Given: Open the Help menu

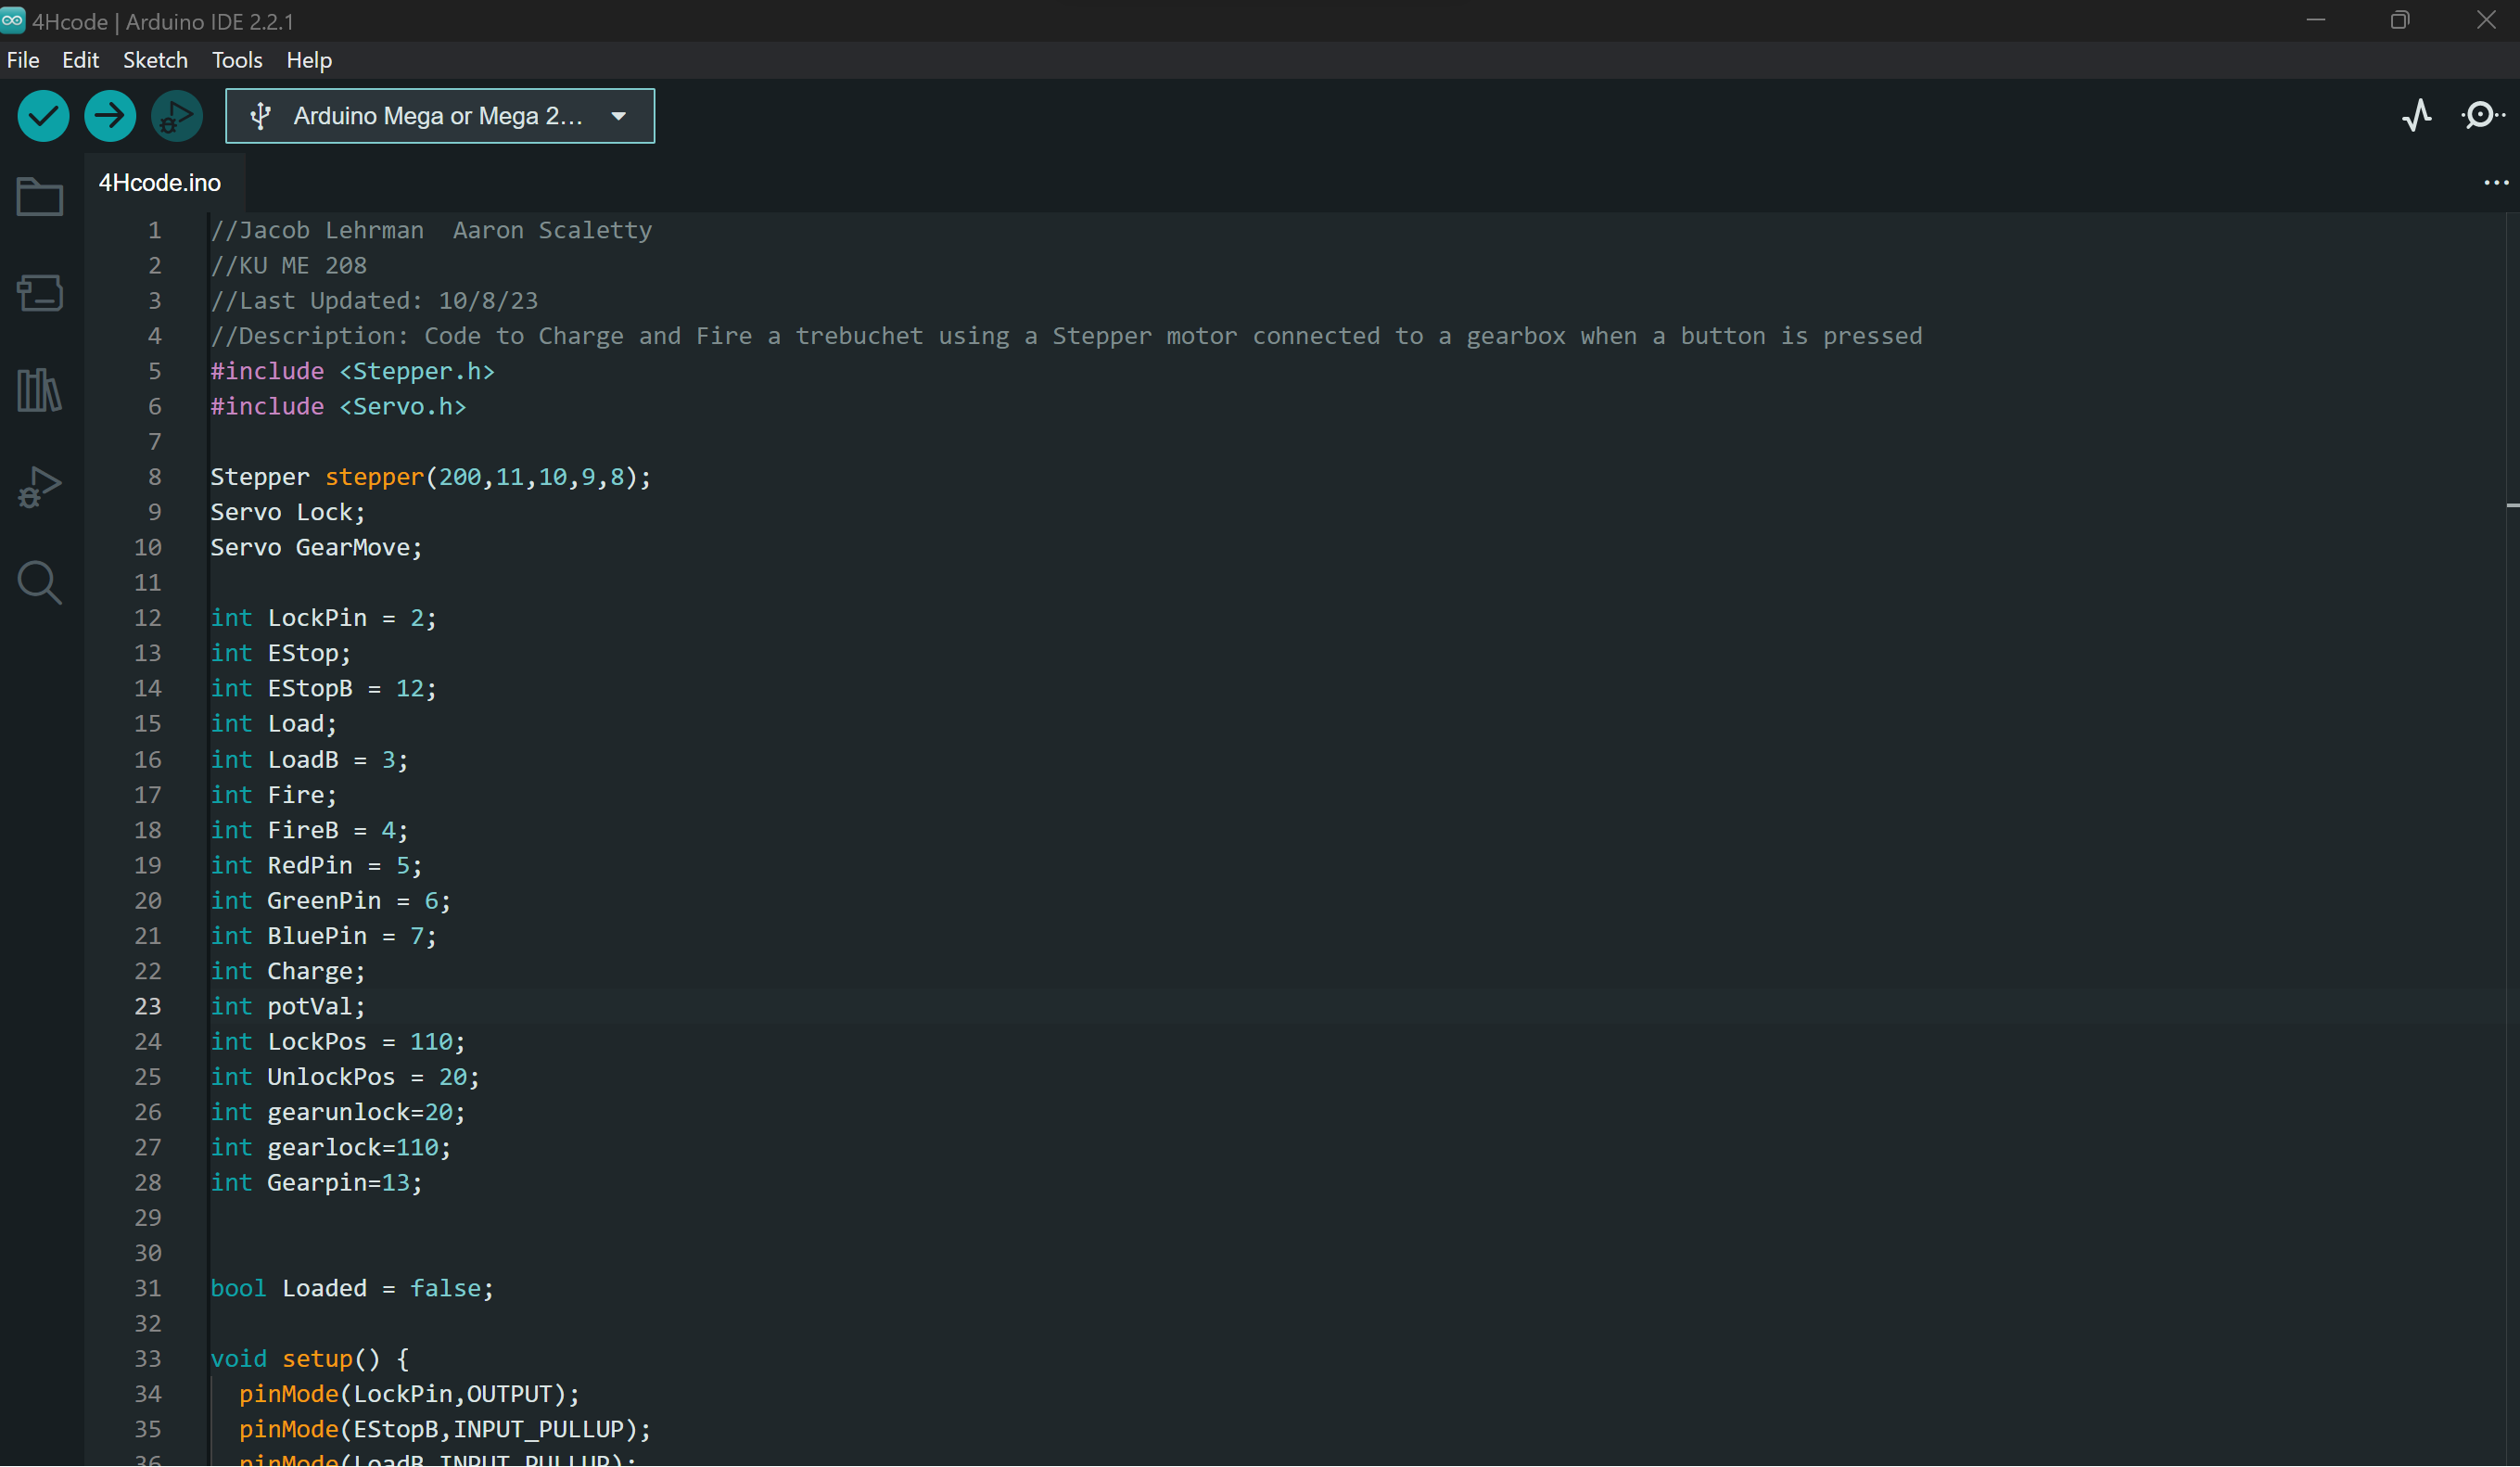Looking at the screenshot, I should [x=308, y=60].
